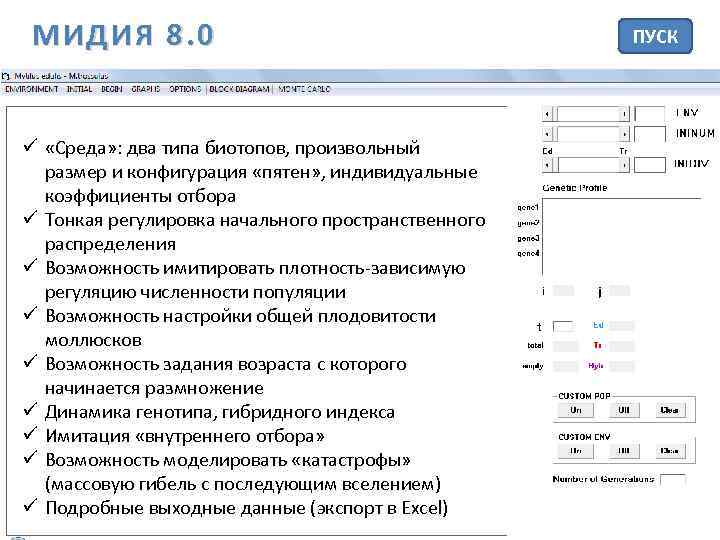Click the i value field
The image size is (720, 540).
coord(563,291)
